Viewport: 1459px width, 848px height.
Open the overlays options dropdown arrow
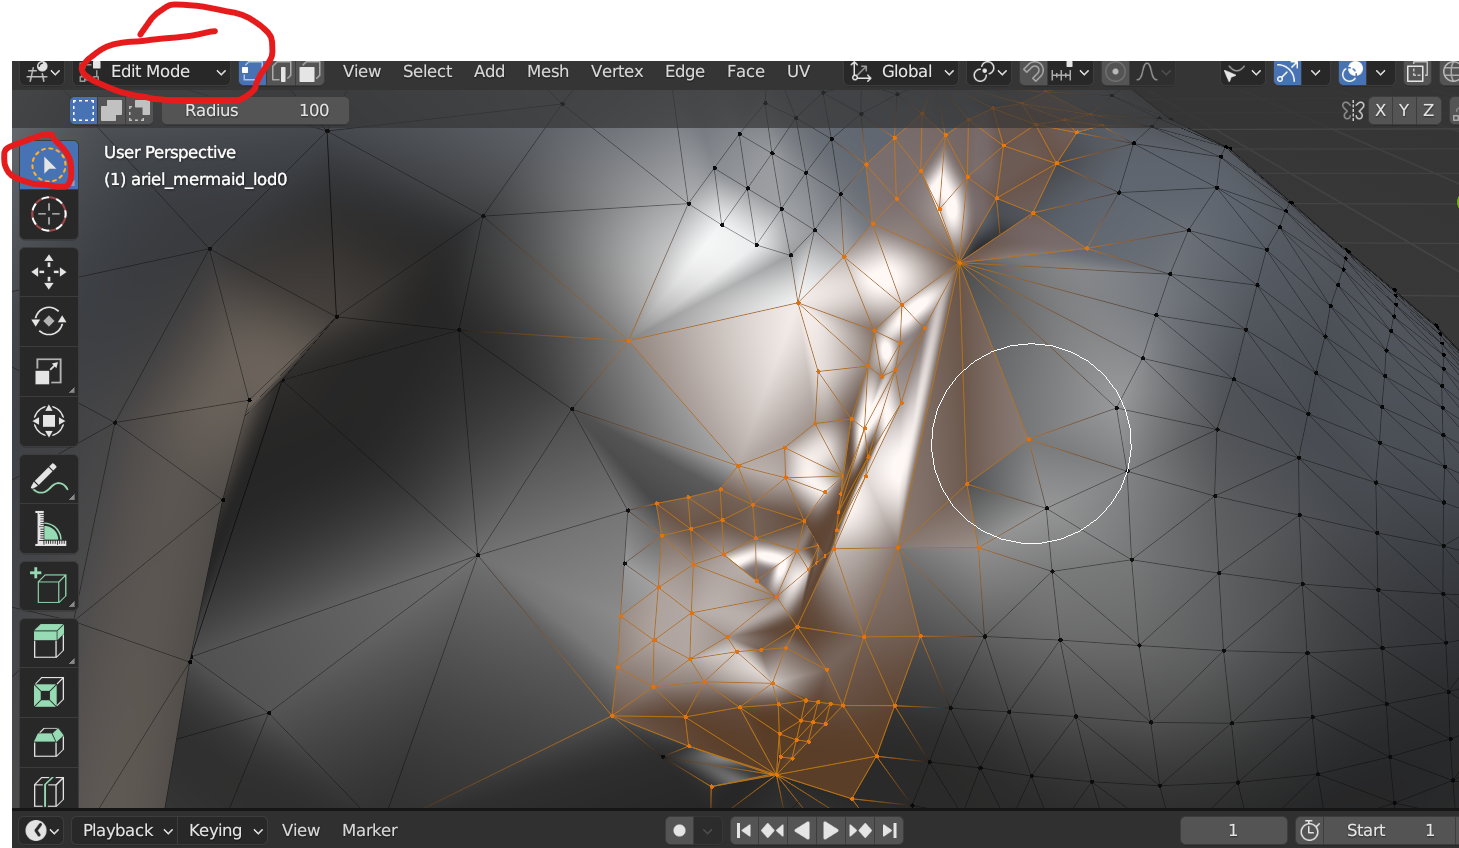[x=1381, y=72]
